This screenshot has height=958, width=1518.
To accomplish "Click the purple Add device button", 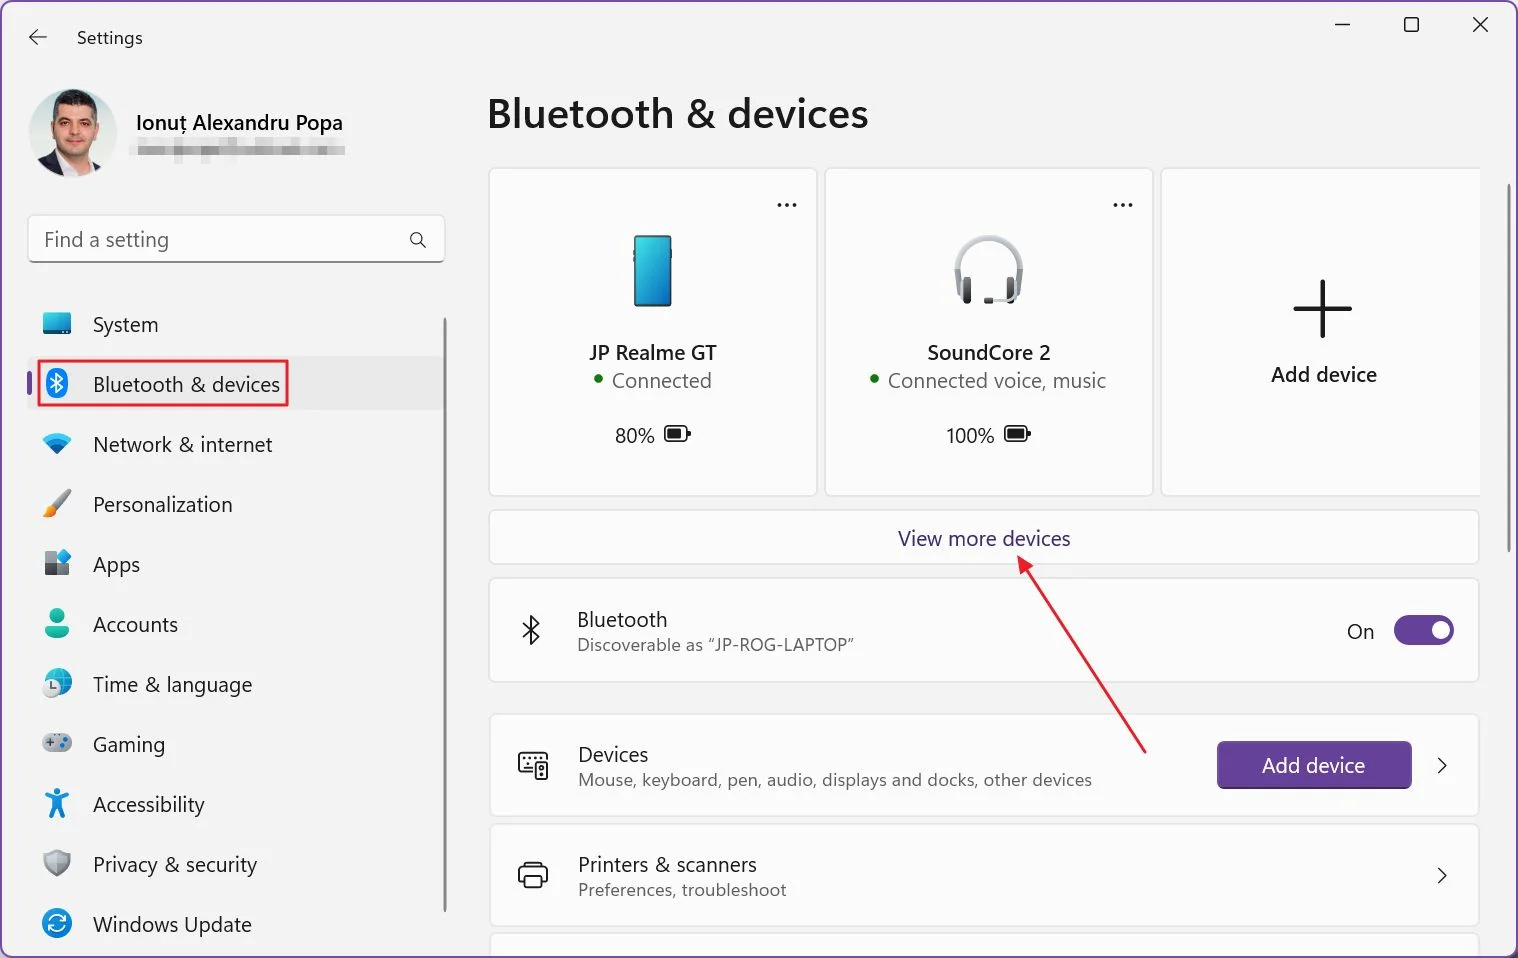I will (x=1314, y=765).
